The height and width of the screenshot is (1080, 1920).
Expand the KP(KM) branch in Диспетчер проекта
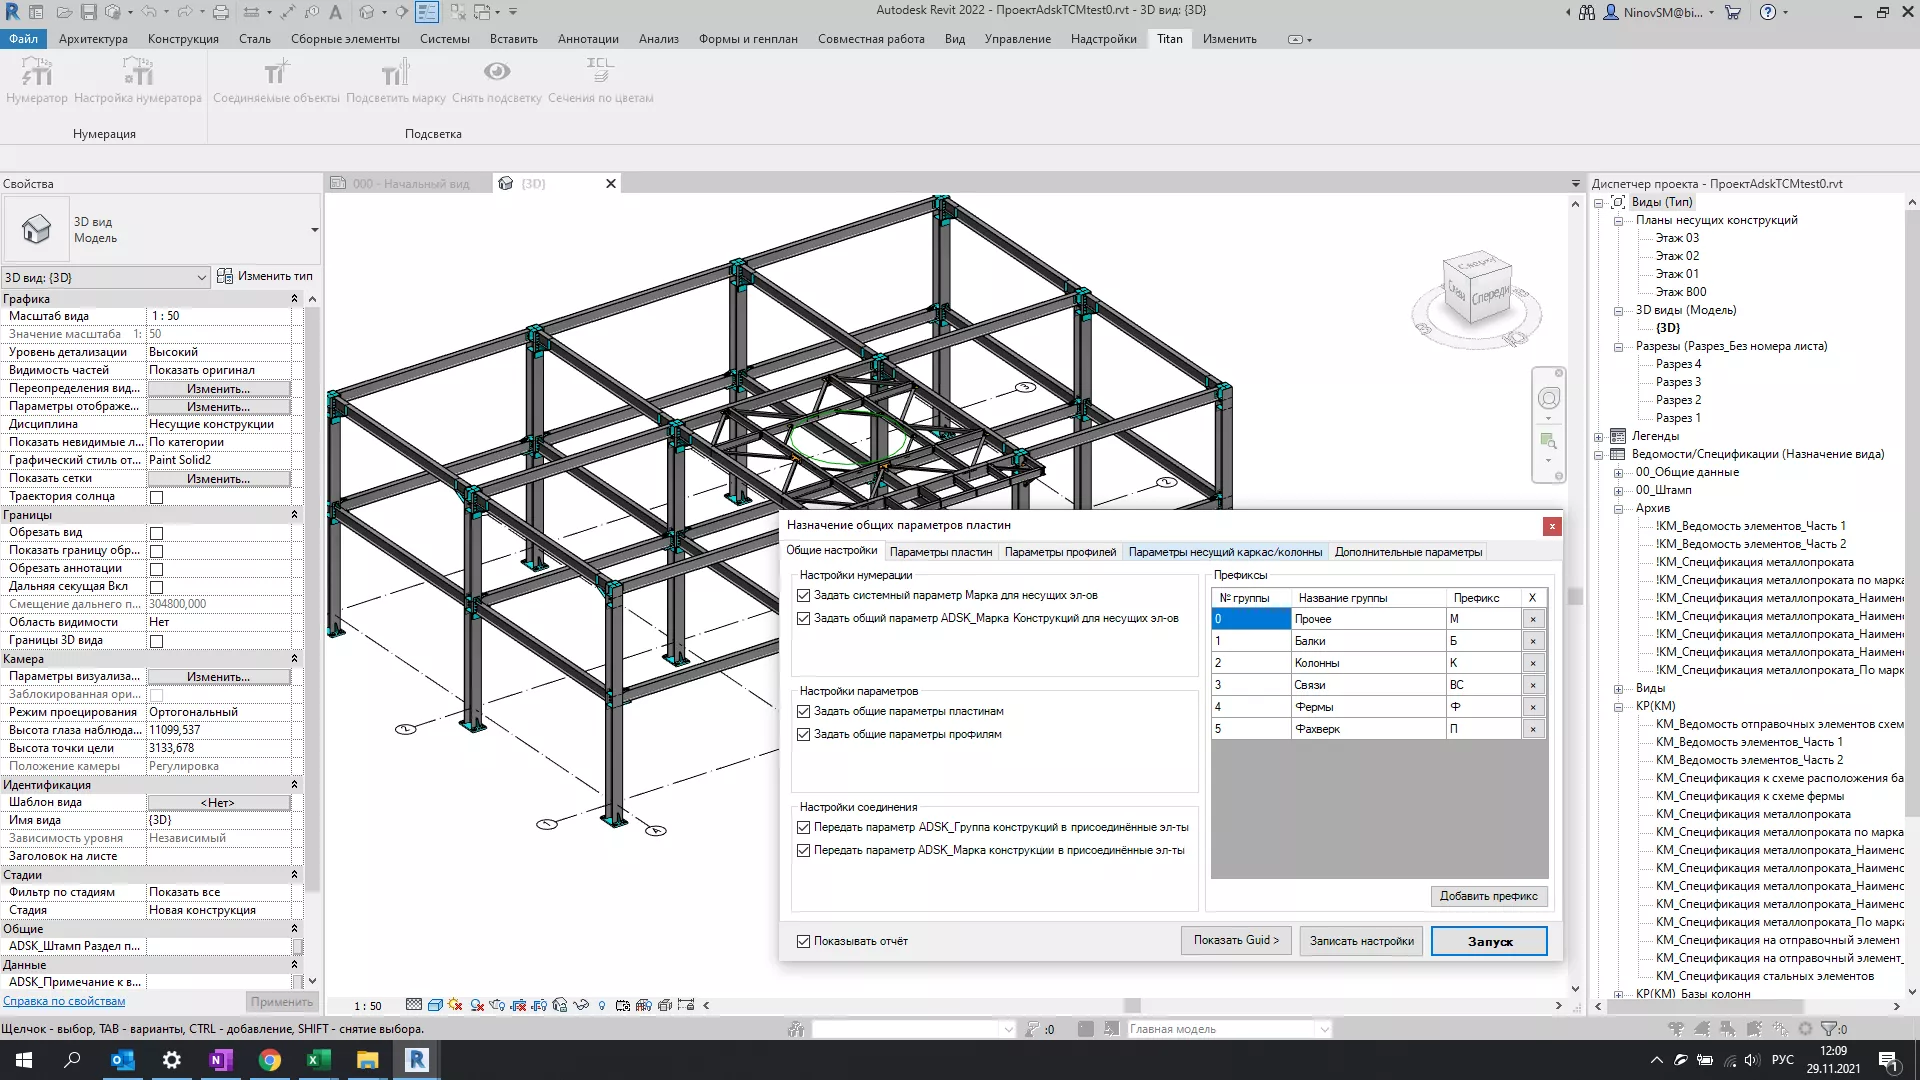pyautogui.click(x=1620, y=706)
